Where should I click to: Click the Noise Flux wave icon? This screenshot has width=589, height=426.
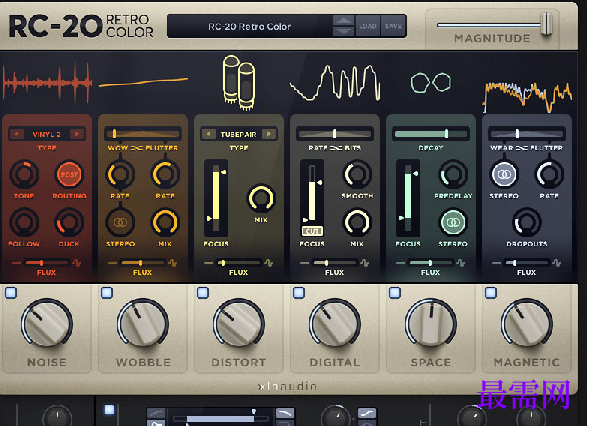click(77, 263)
